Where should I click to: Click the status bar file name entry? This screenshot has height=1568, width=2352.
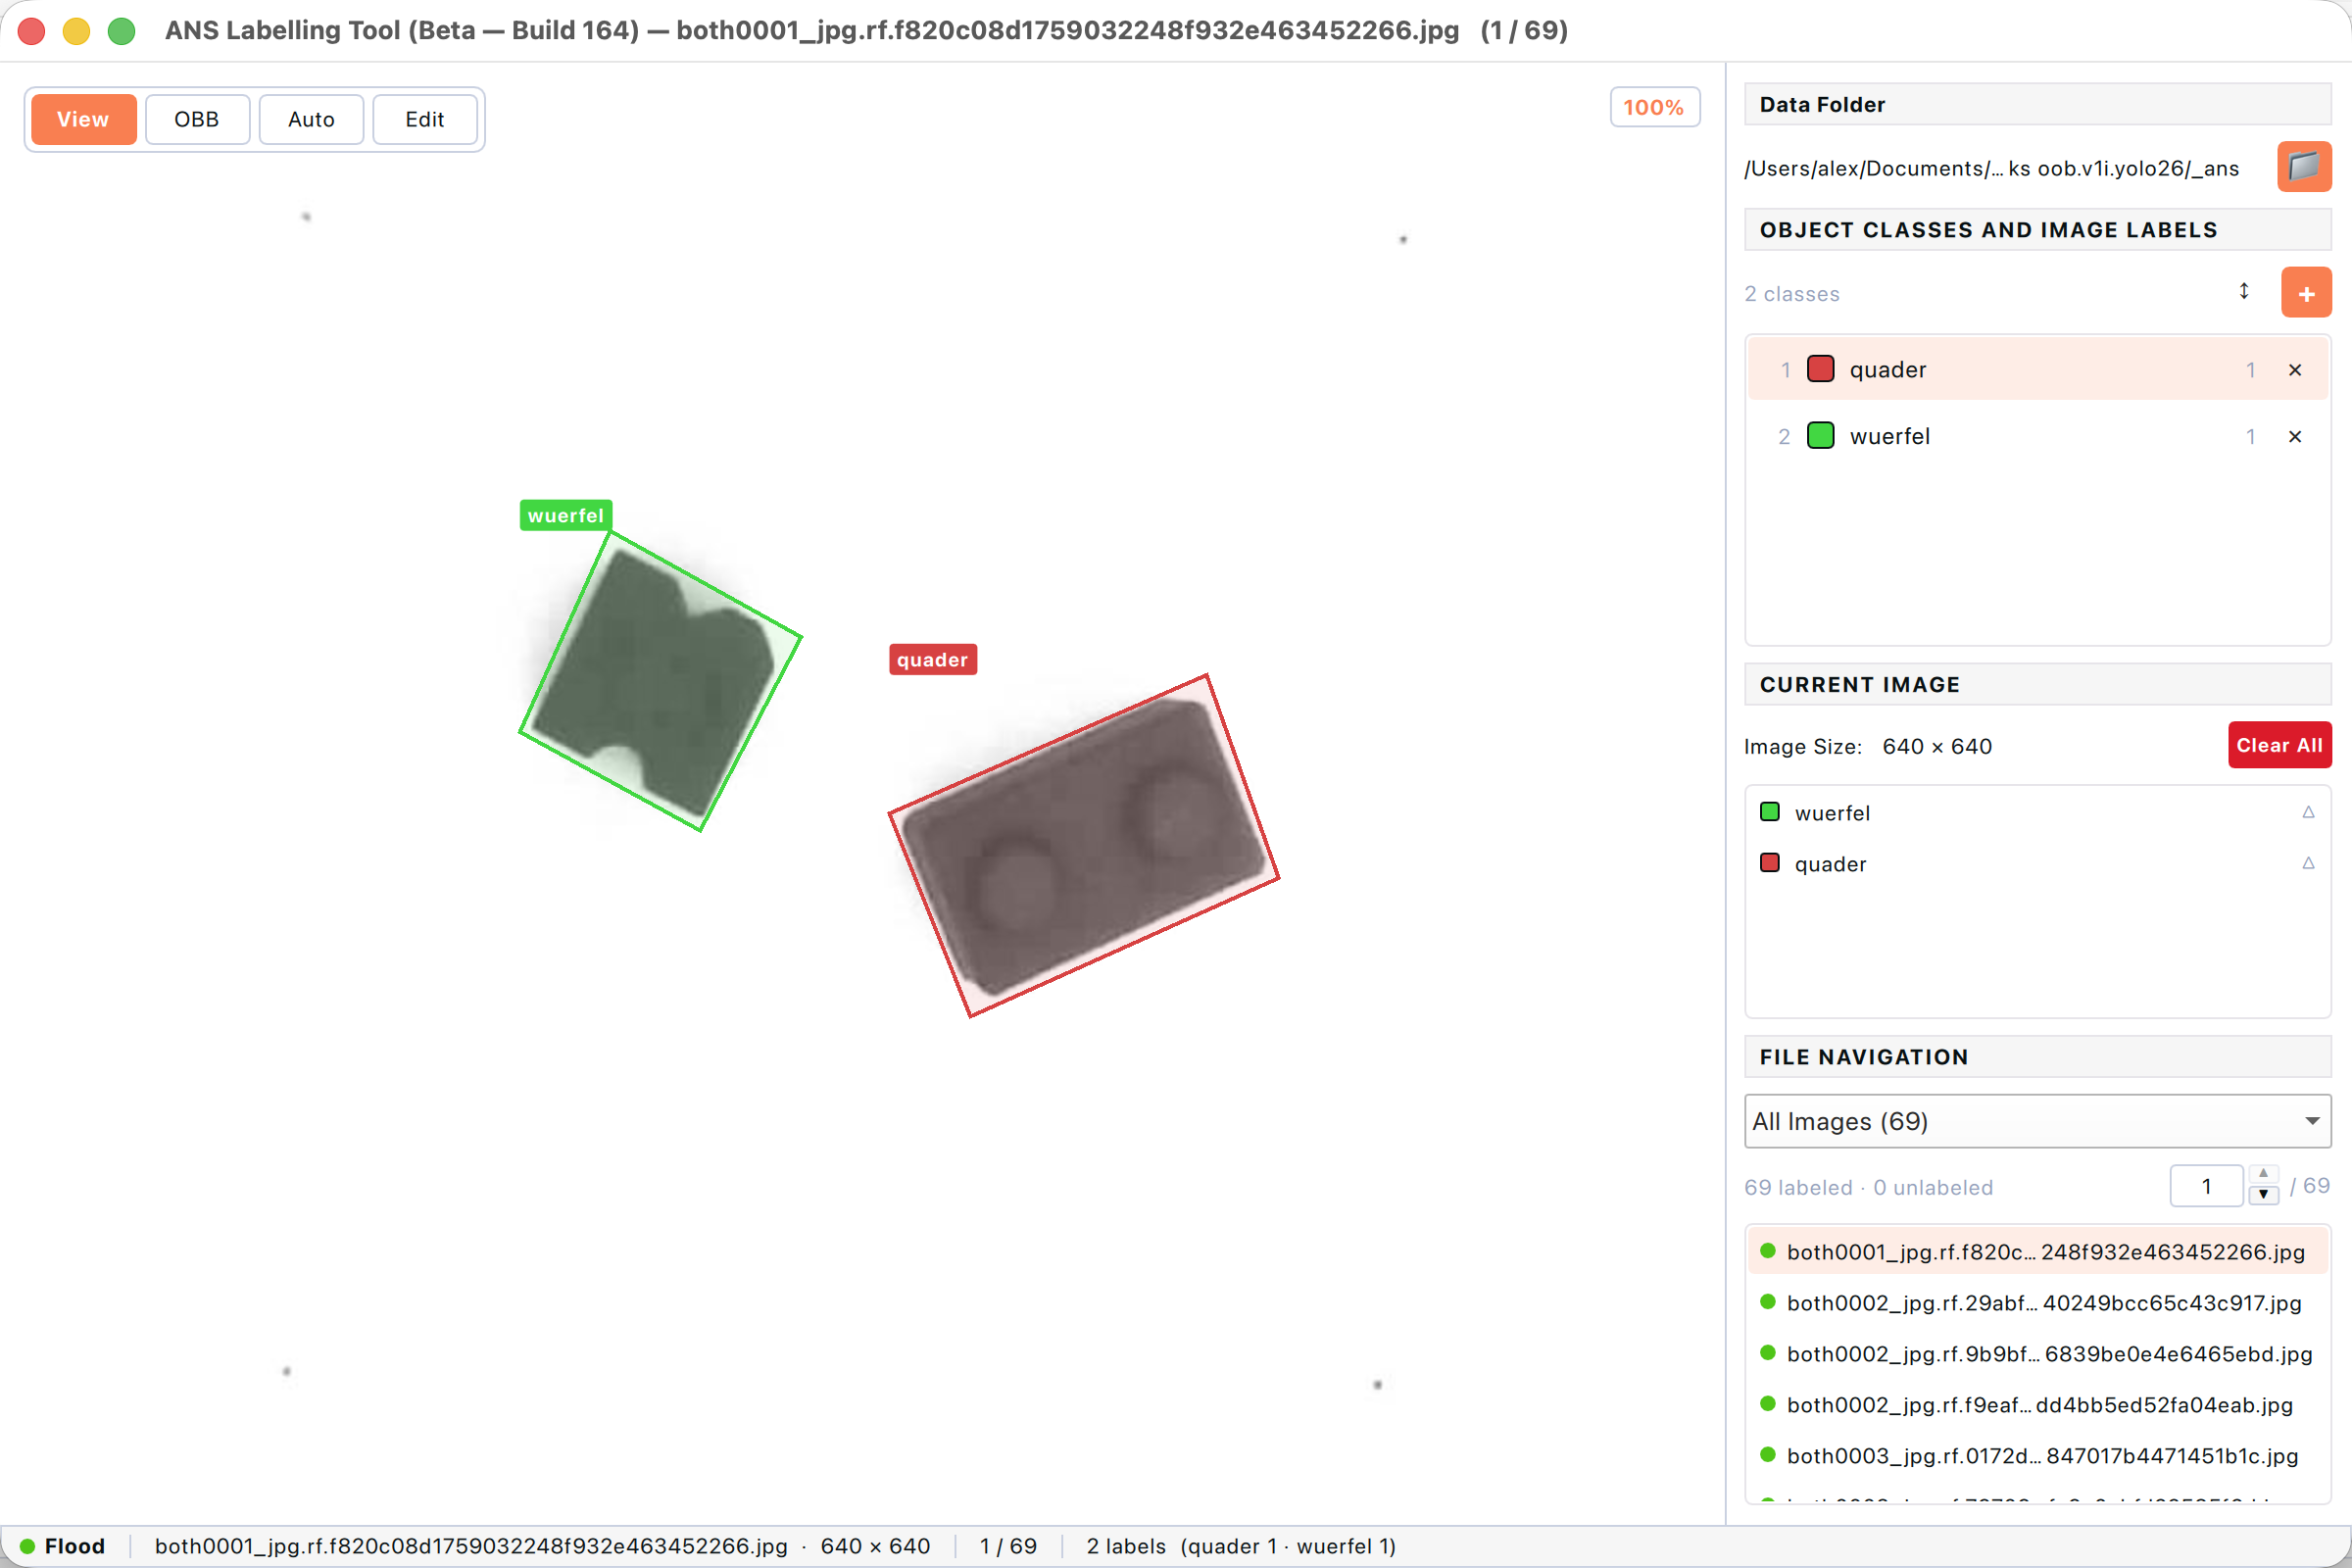coord(471,1546)
